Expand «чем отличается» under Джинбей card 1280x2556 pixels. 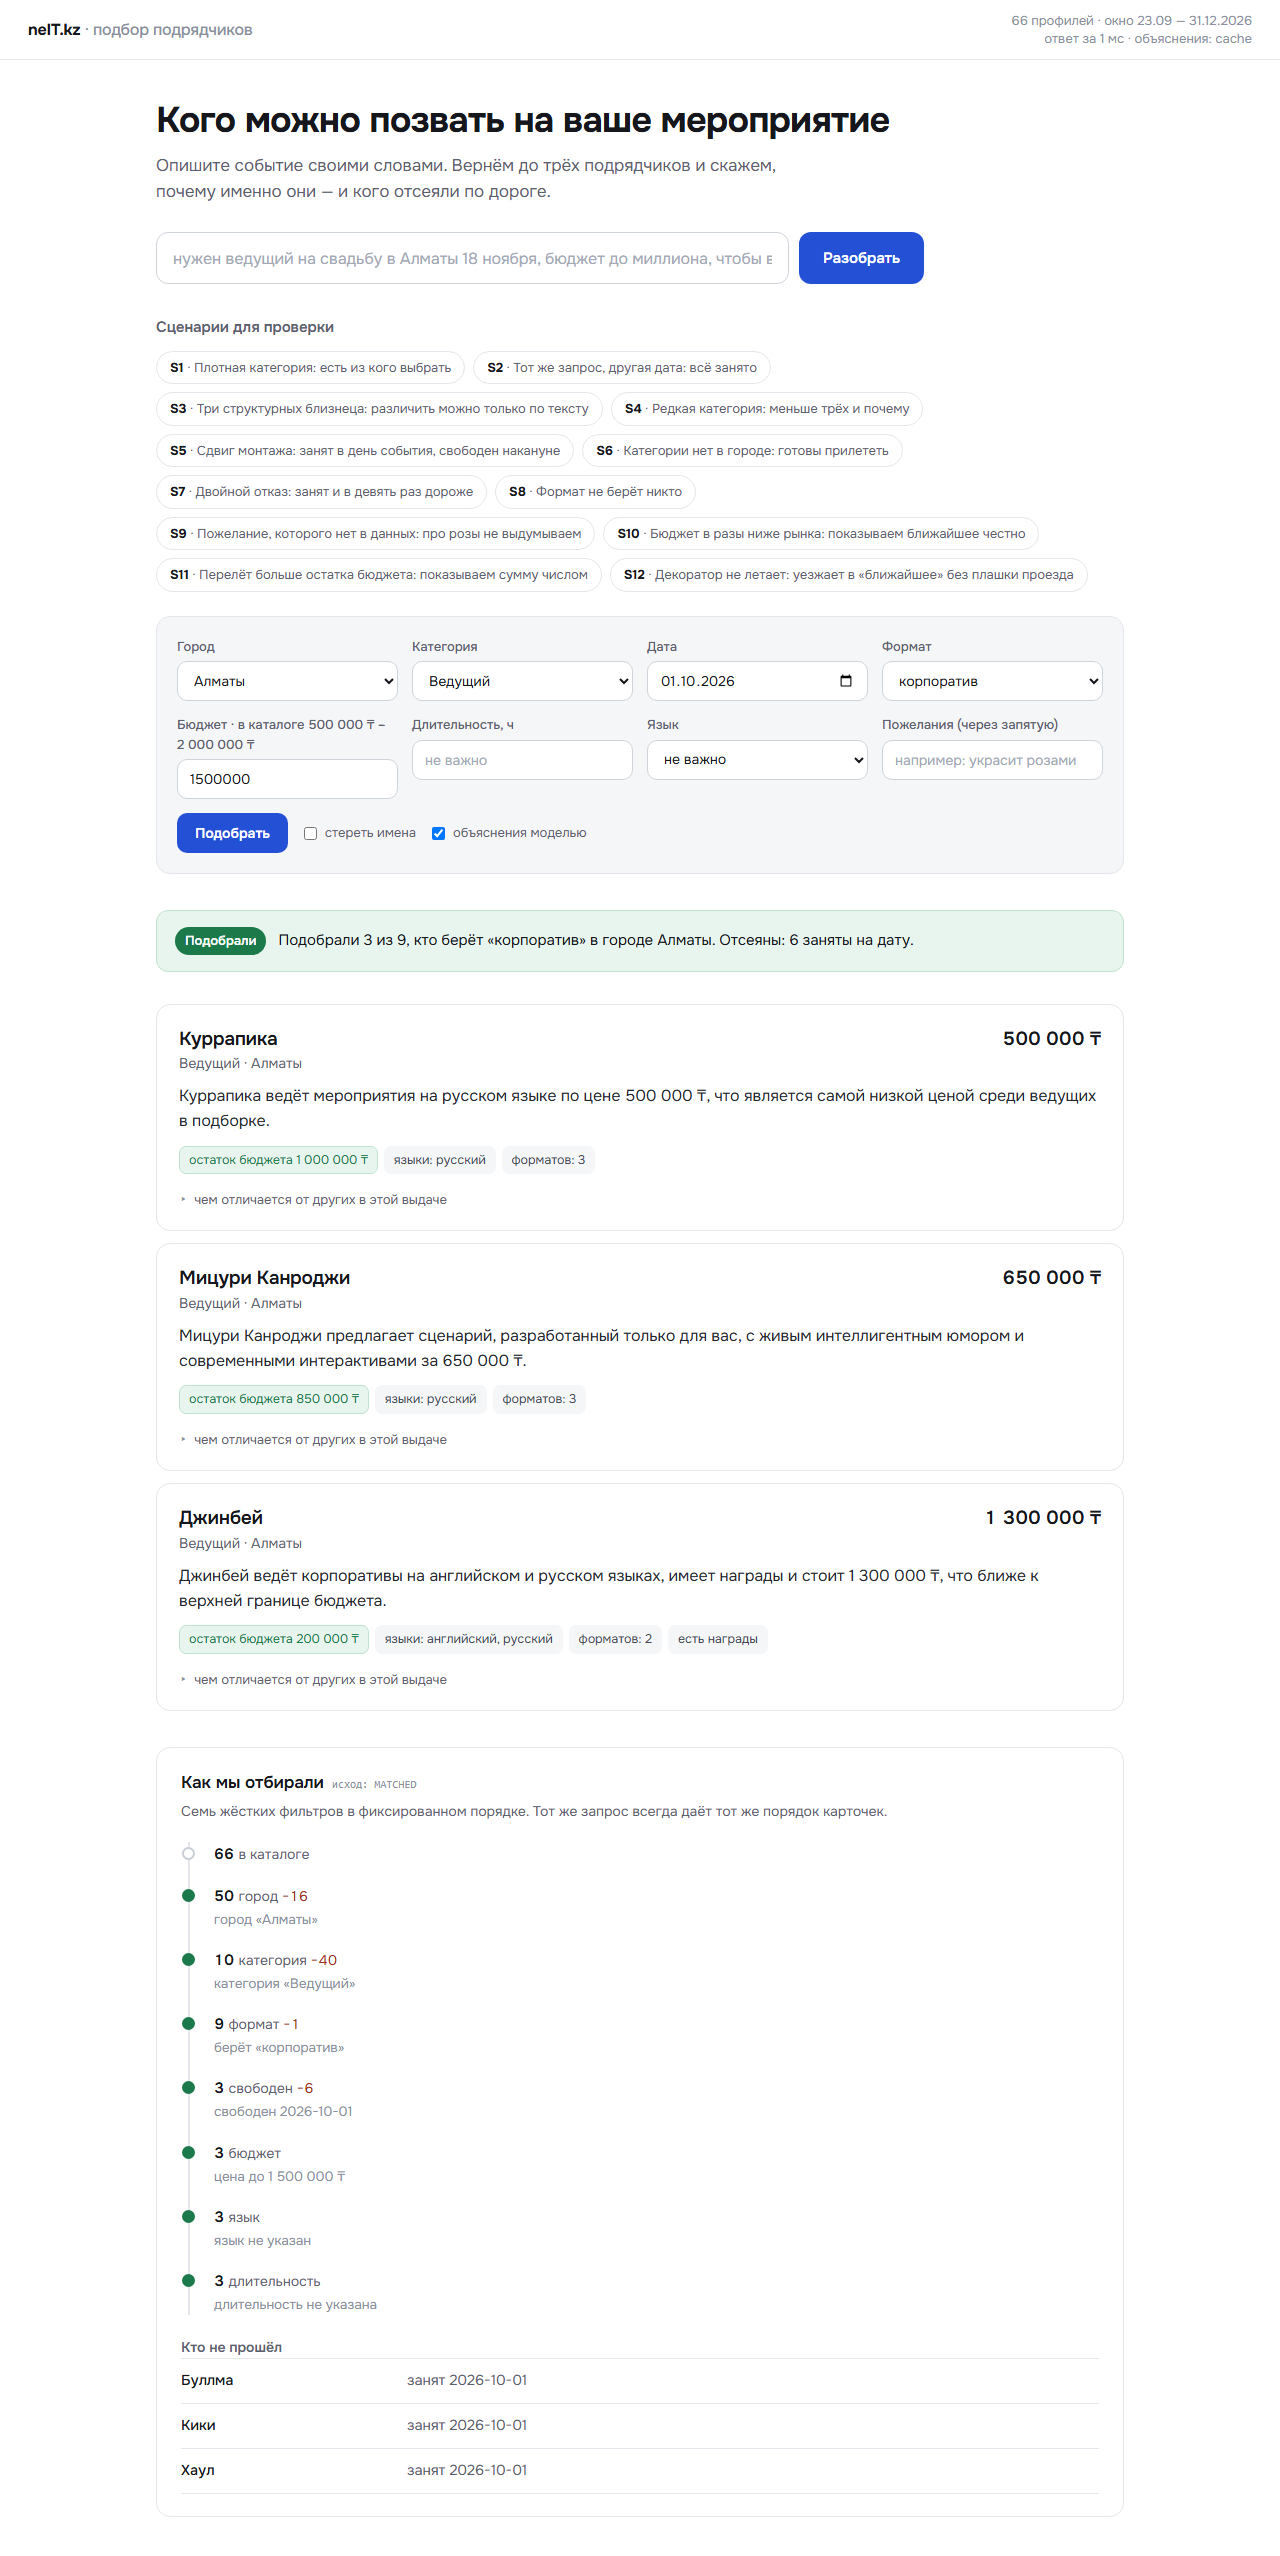click(x=313, y=1680)
